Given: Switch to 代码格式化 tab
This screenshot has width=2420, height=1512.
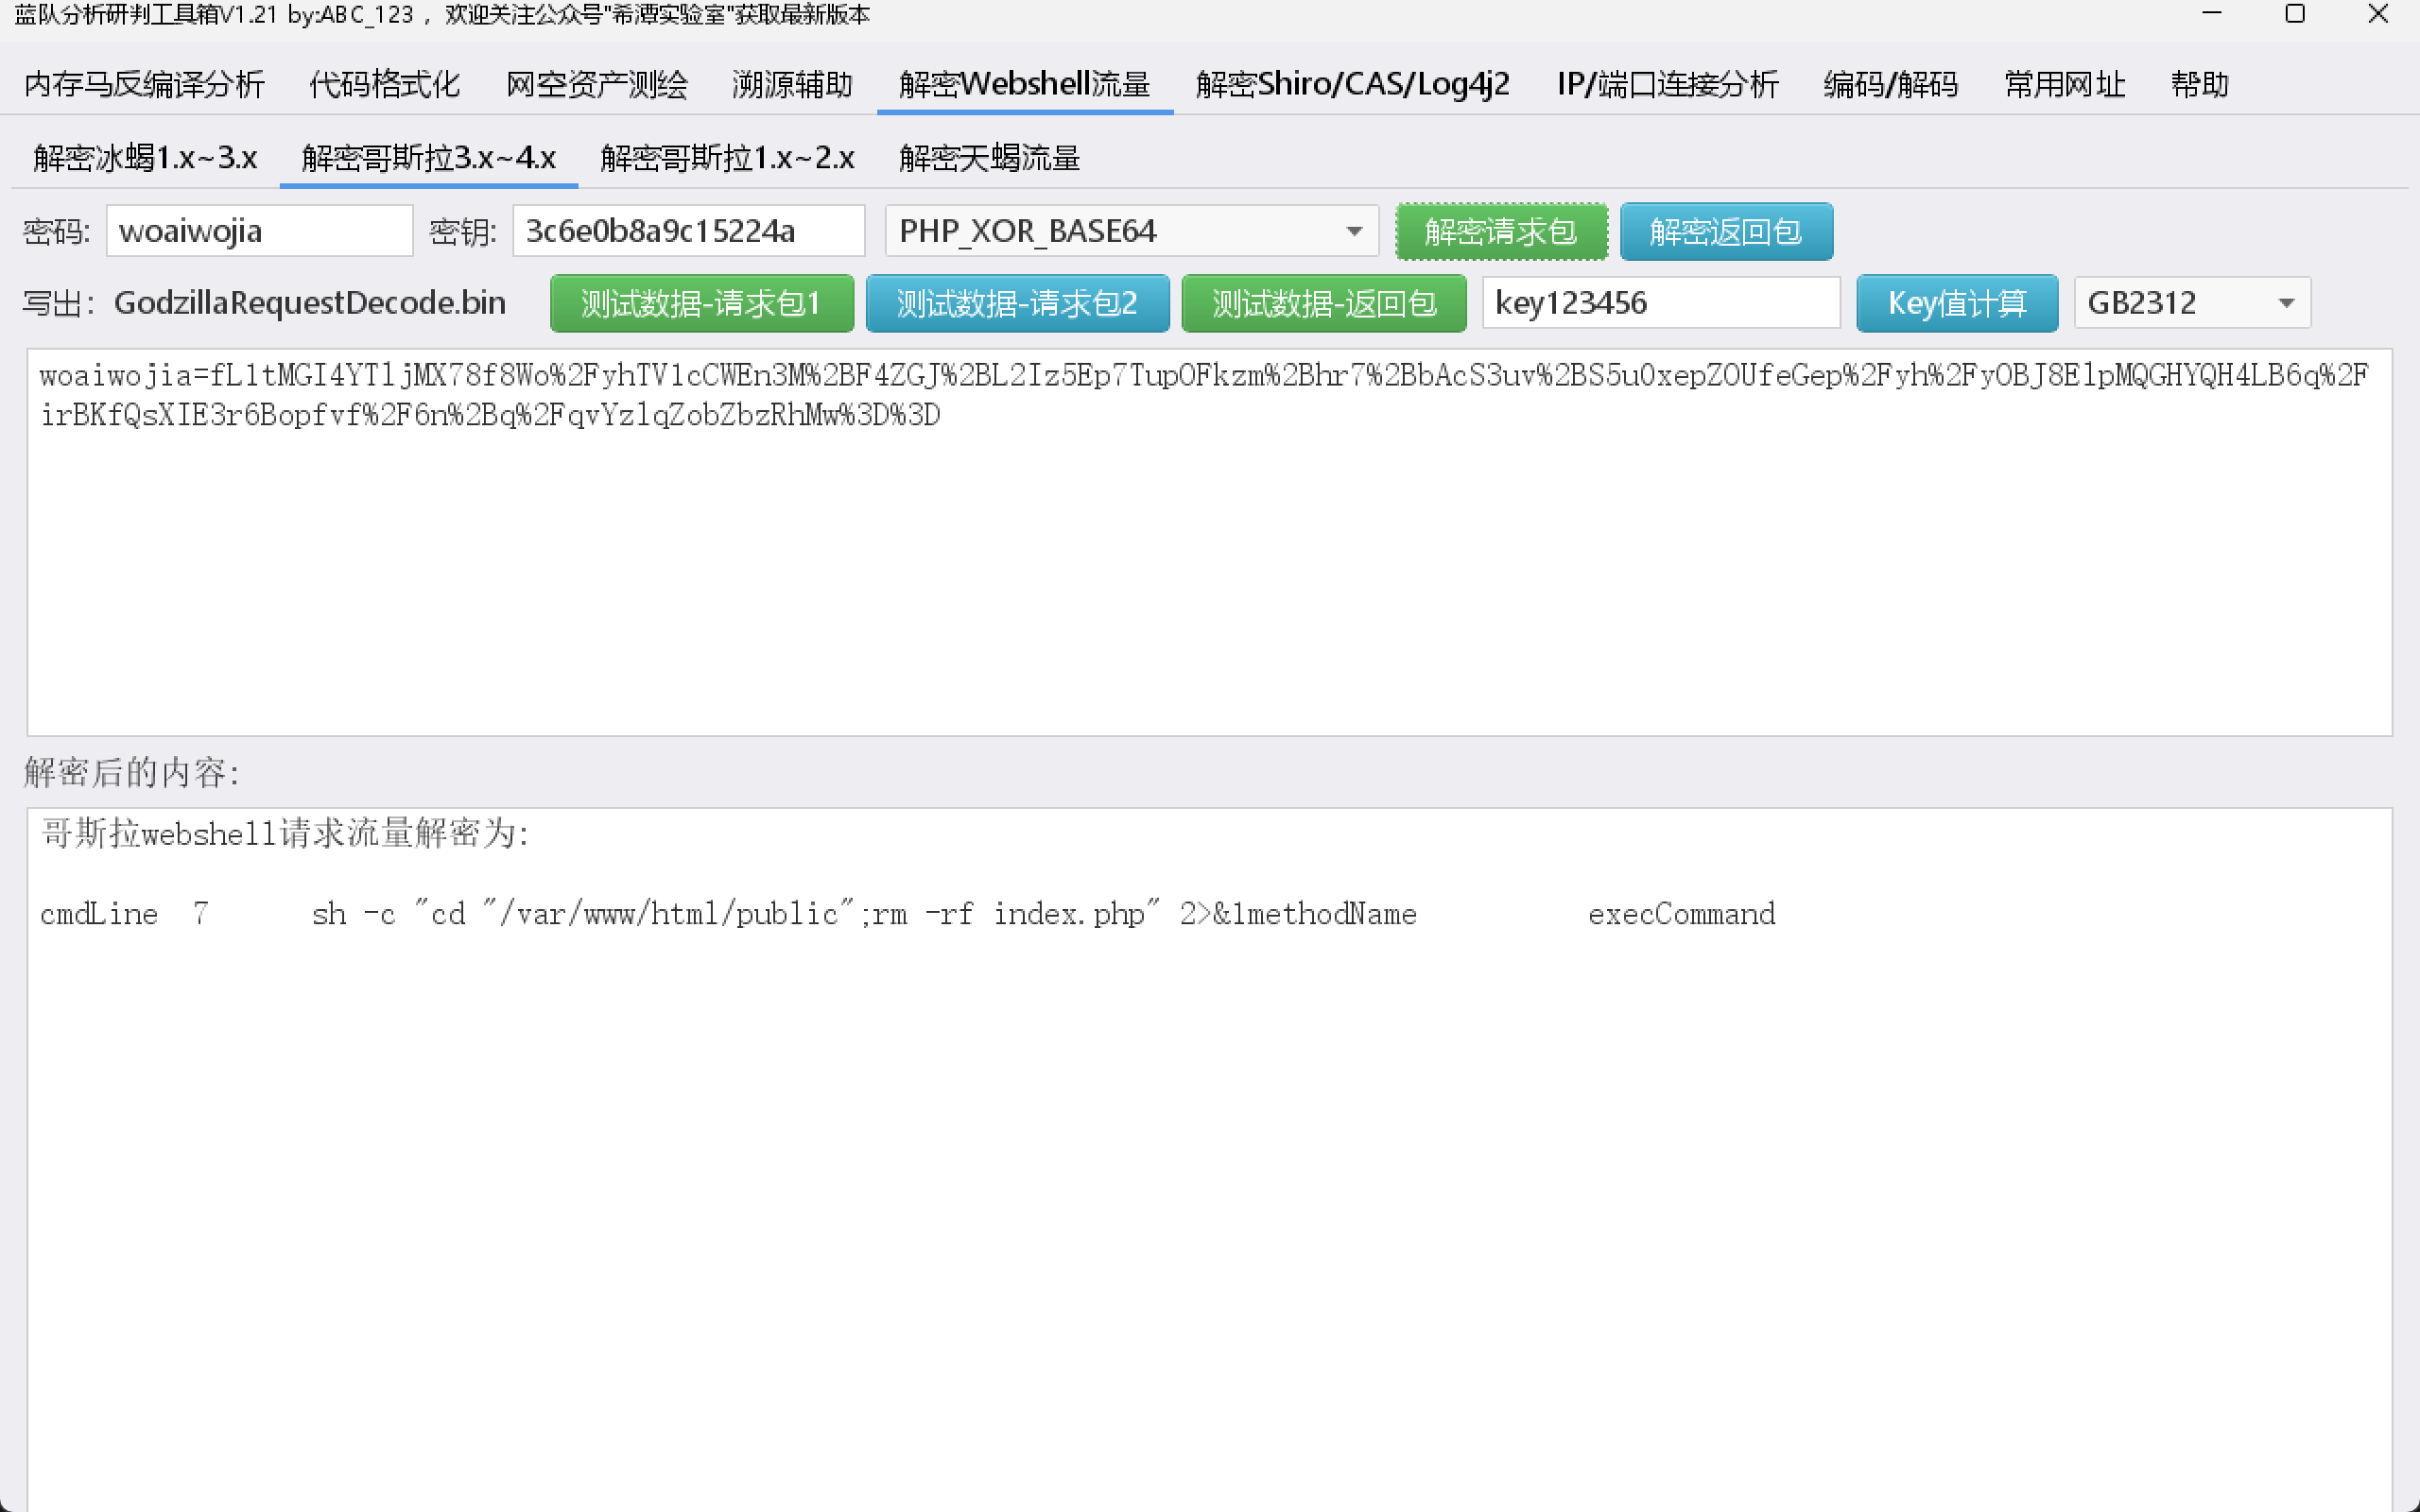Looking at the screenshot, I should 384,84.
